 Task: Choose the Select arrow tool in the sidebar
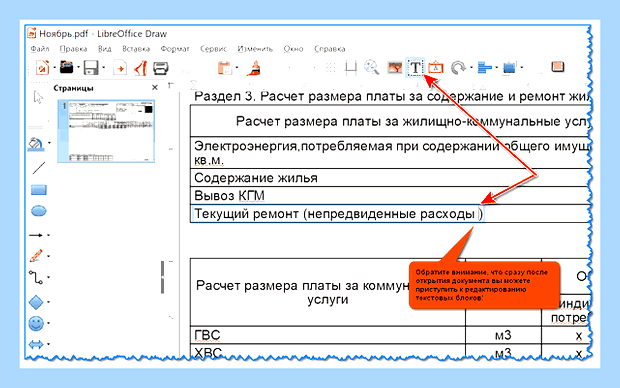pyautogui.click(x=38, y=97)
